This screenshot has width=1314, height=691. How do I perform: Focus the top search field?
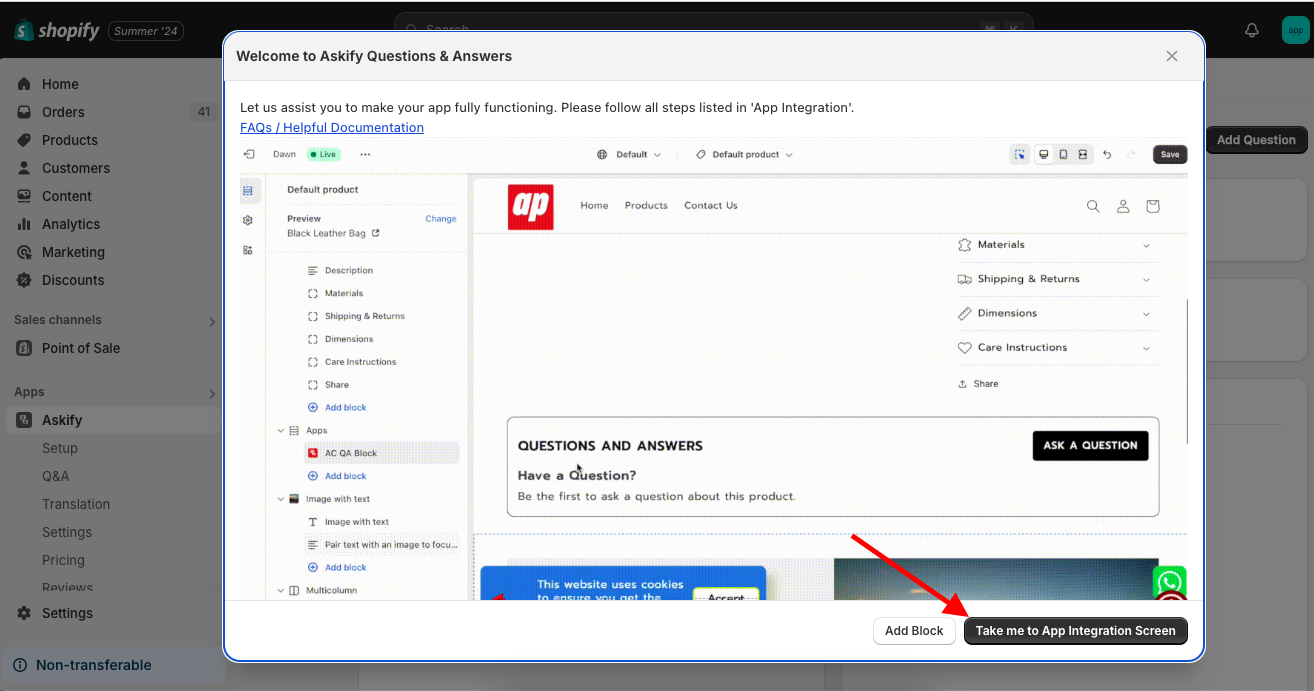coord(713,28)
